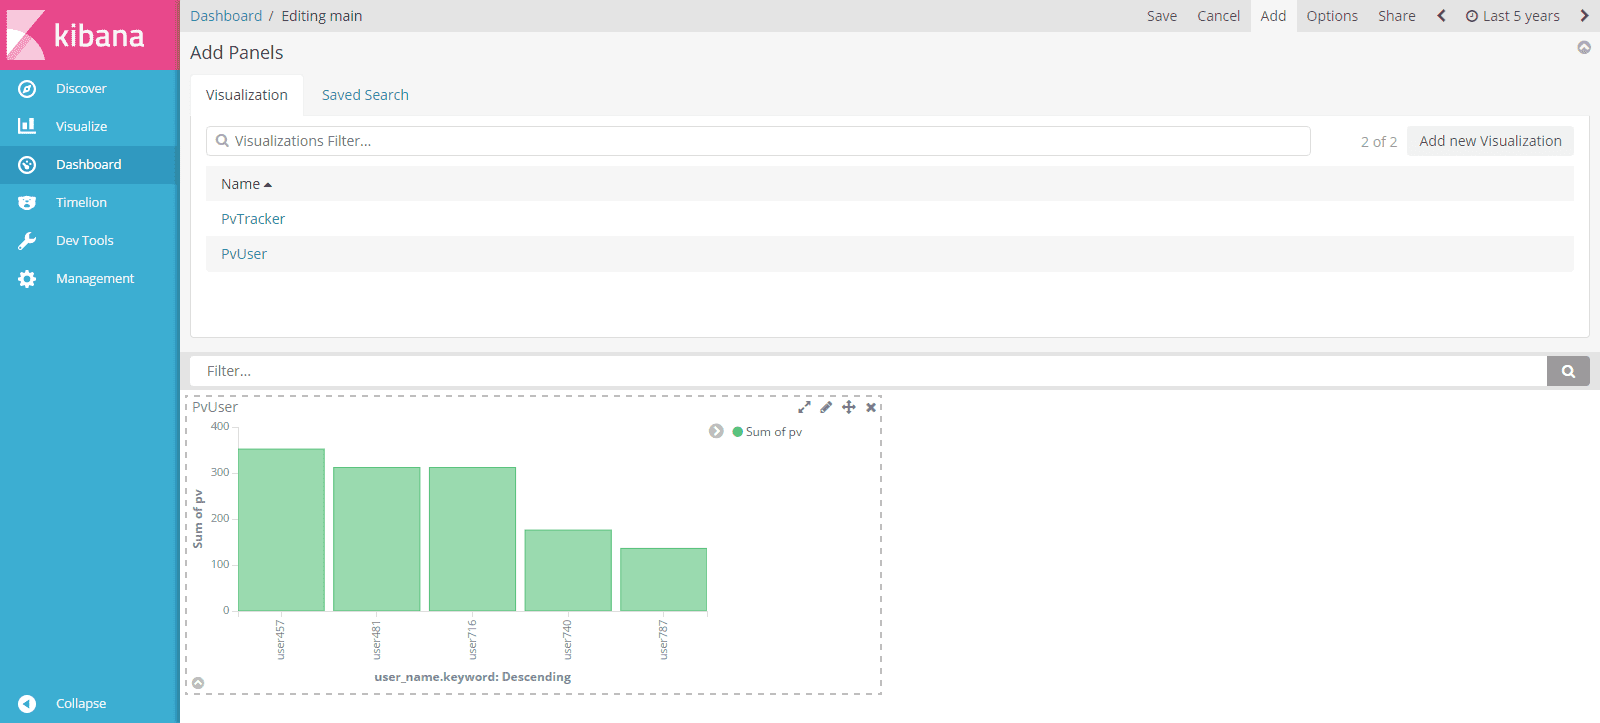Open Visualize bar chart icon
This screenshot has width=1600, height=723.
point(27,126)
